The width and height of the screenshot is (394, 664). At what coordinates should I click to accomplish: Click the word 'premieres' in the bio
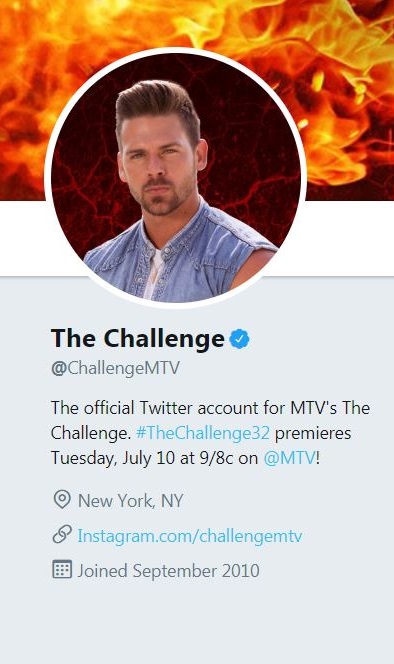[313, 434]
